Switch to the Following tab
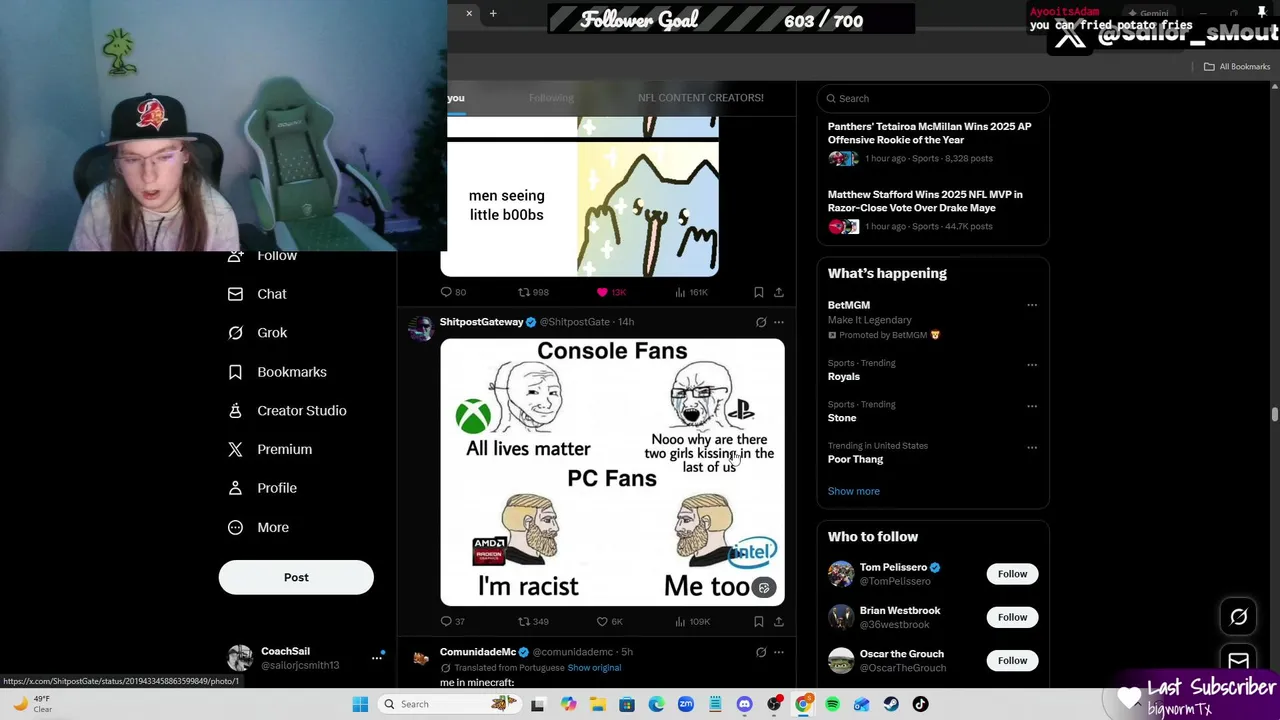The height and width of the screenshot is (720, 1280). click(551, 98)
